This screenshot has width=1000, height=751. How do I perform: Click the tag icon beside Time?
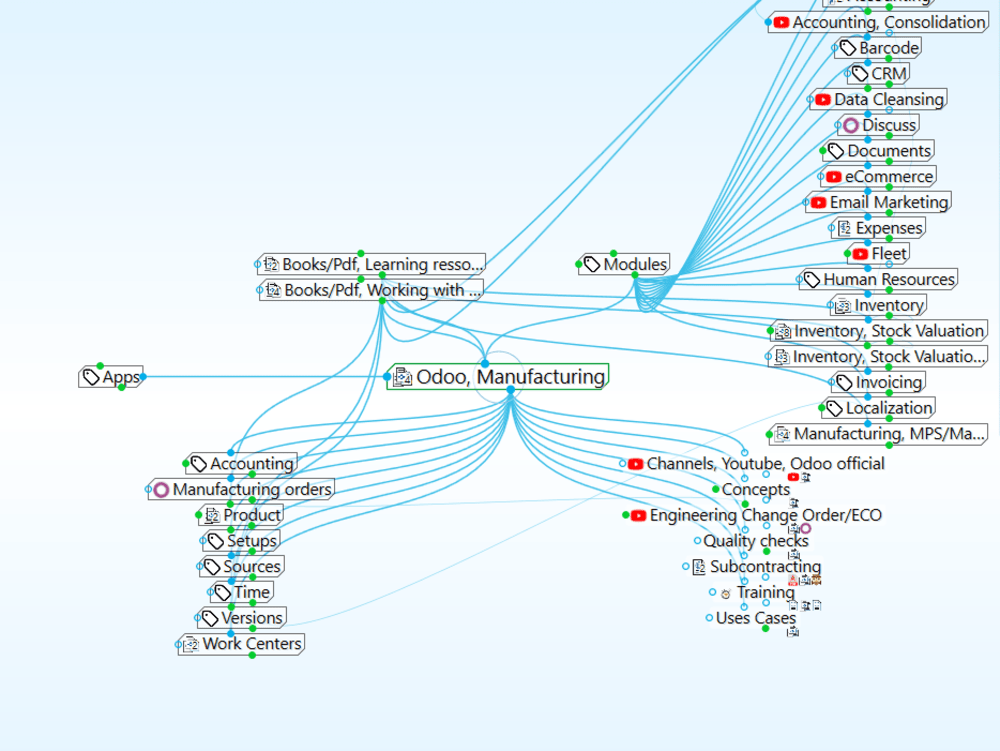click(223, 593)
